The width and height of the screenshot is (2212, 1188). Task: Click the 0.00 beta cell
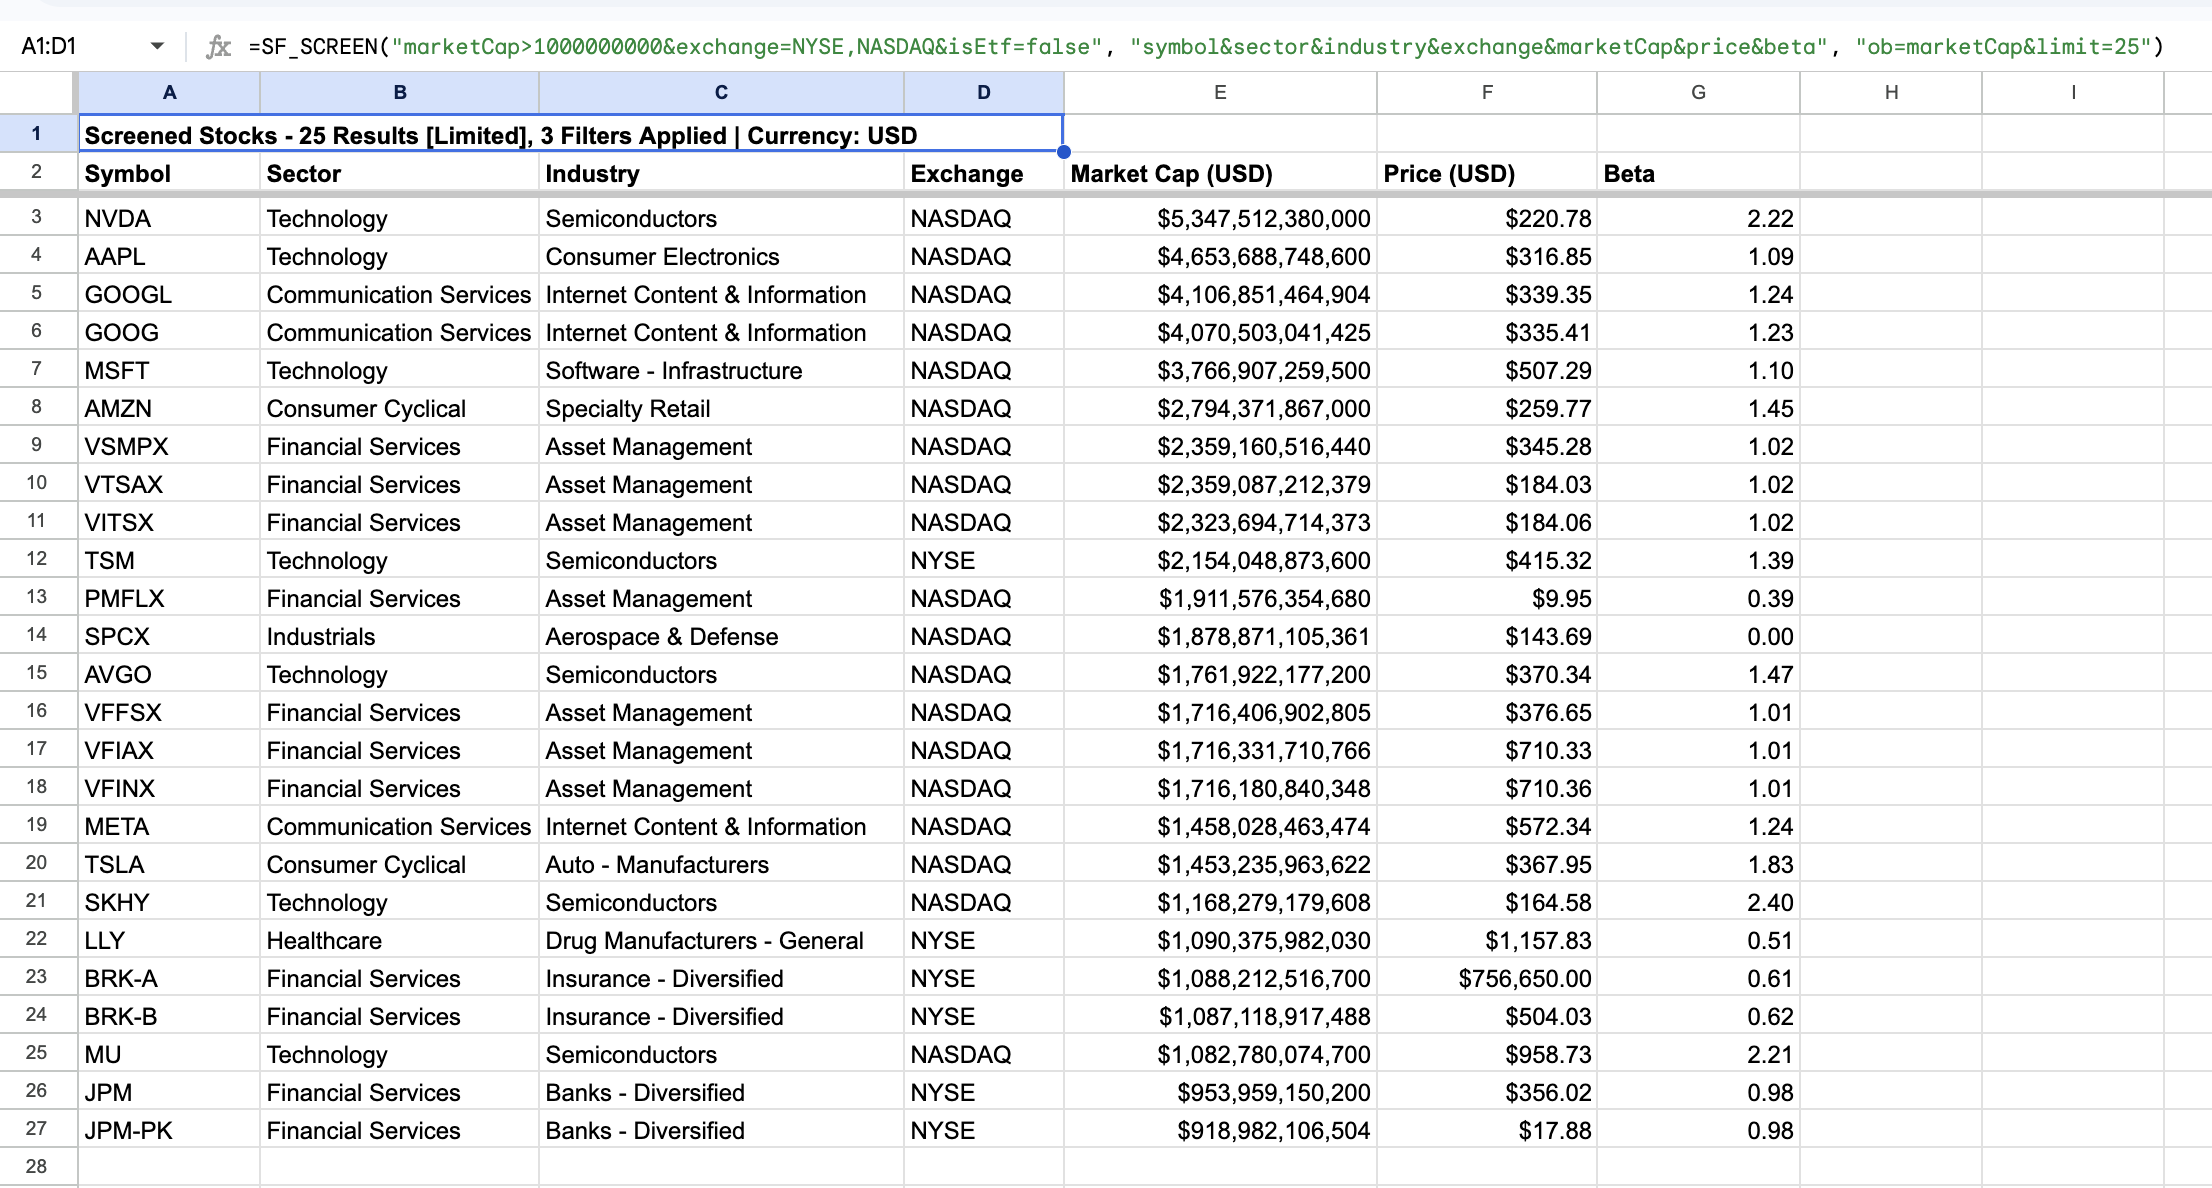tap(1698, 636)
